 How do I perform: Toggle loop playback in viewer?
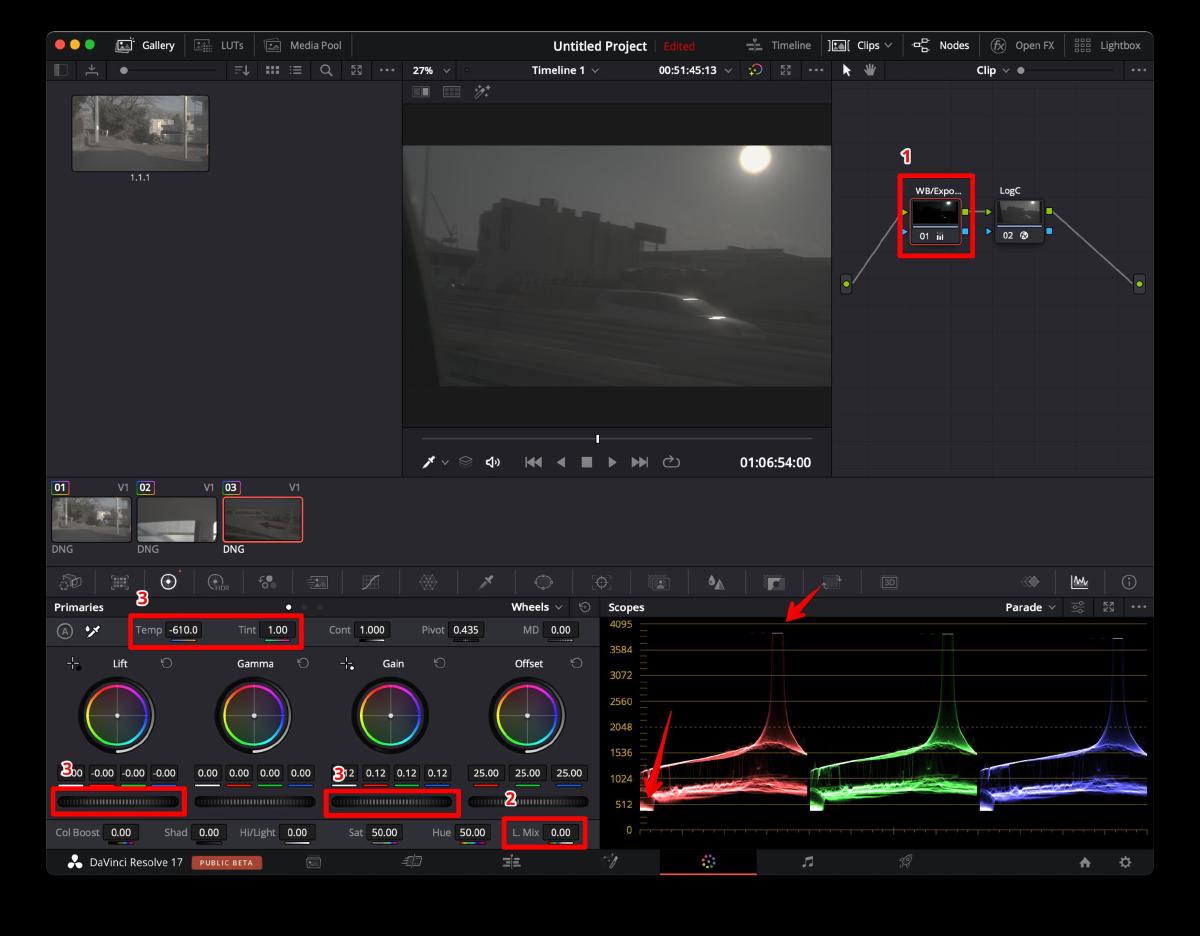pos(671,462)
